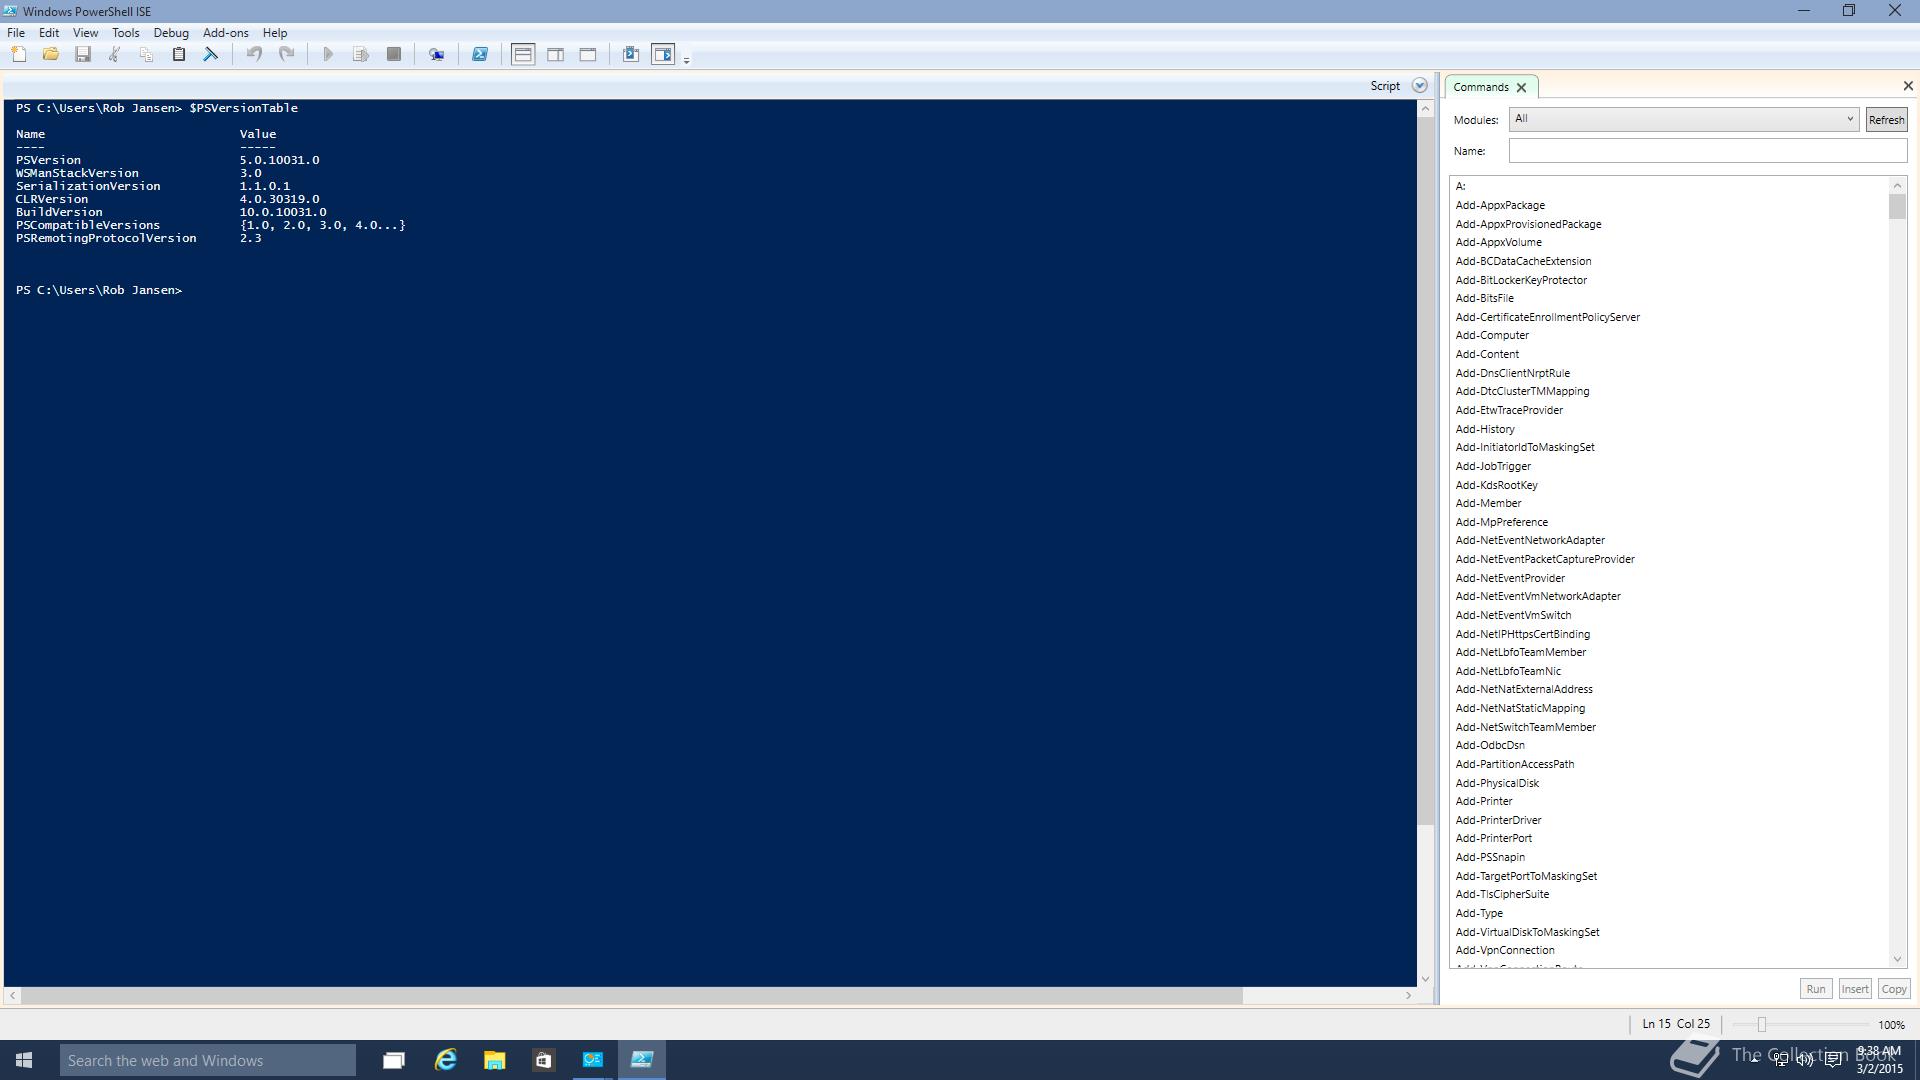Select Add-Type command

(1479, 914)
